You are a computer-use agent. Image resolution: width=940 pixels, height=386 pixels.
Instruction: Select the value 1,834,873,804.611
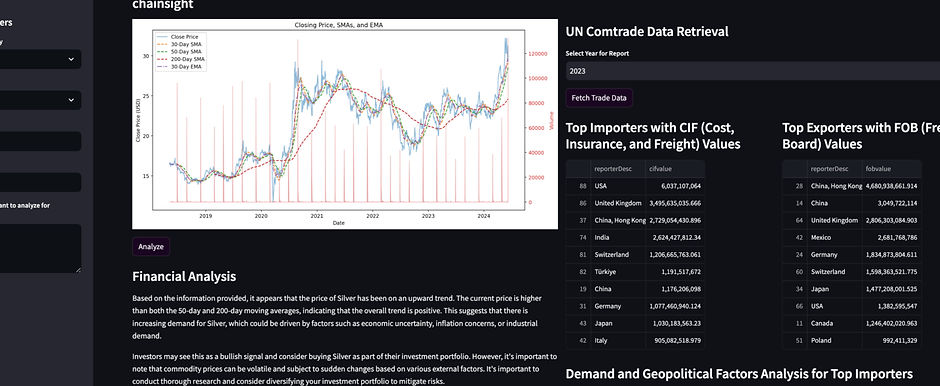891,255
